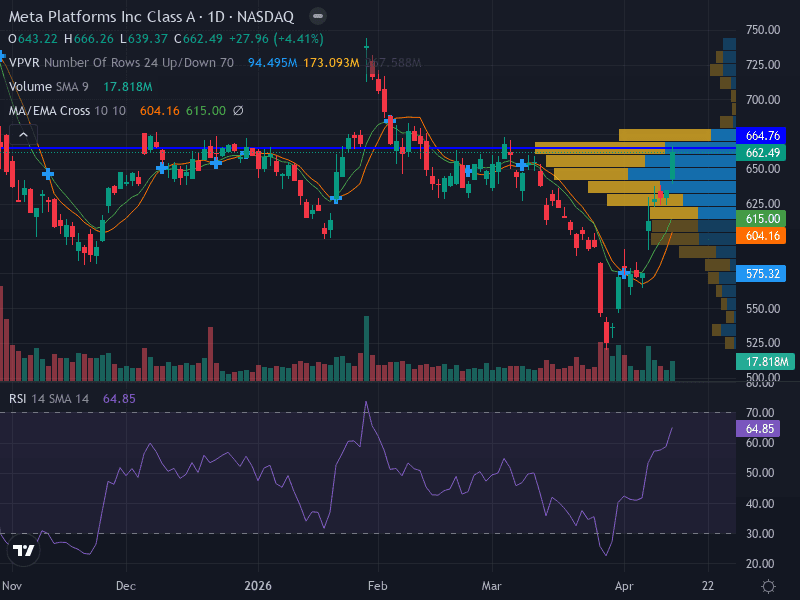Click the Apr label on time axis
The height and width of the screenshot is (600, 800).
click(x=624, y=586)
